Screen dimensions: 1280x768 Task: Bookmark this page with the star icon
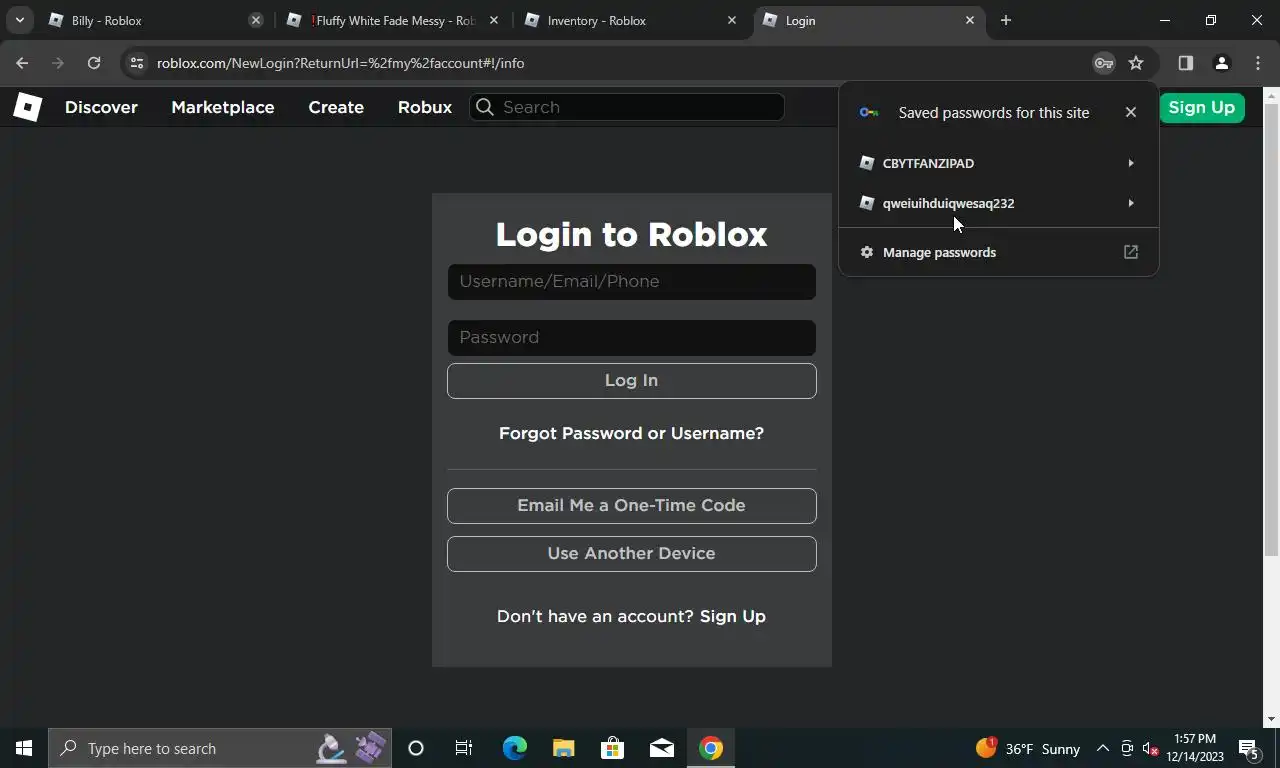click(x=1136, y=63)
